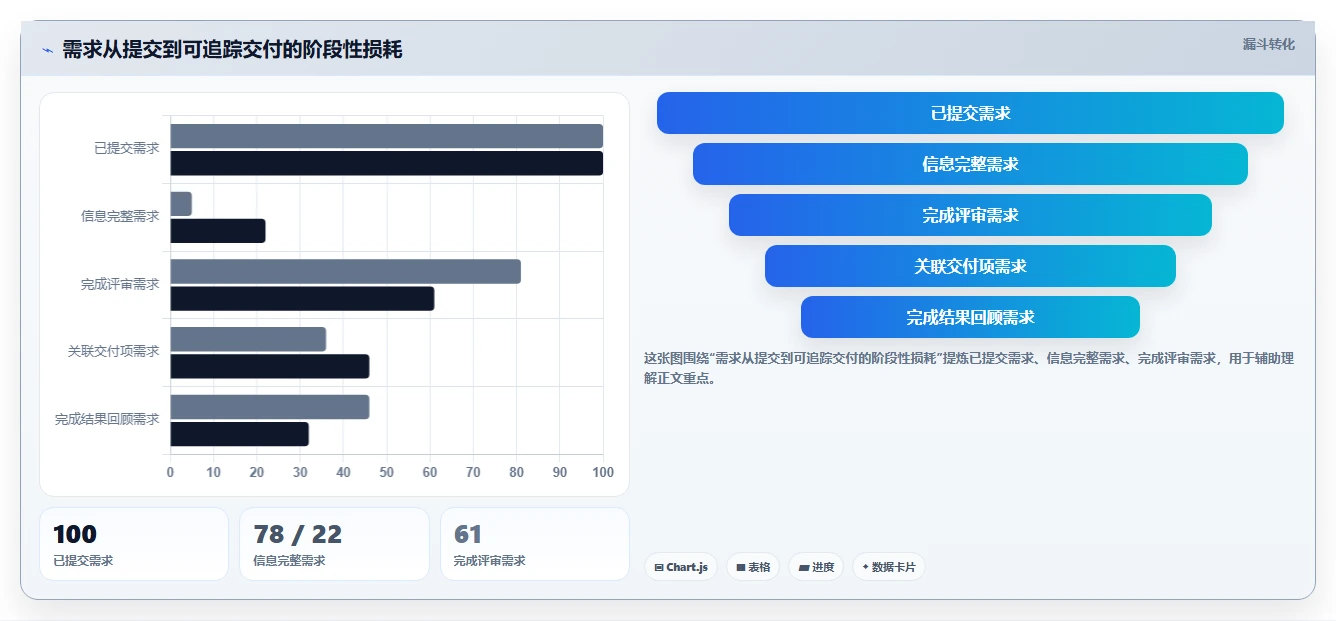This screenshot has width=1336, height=621.
Task: Click the dark bar for 完成评审需求
Action: (302, 298)
